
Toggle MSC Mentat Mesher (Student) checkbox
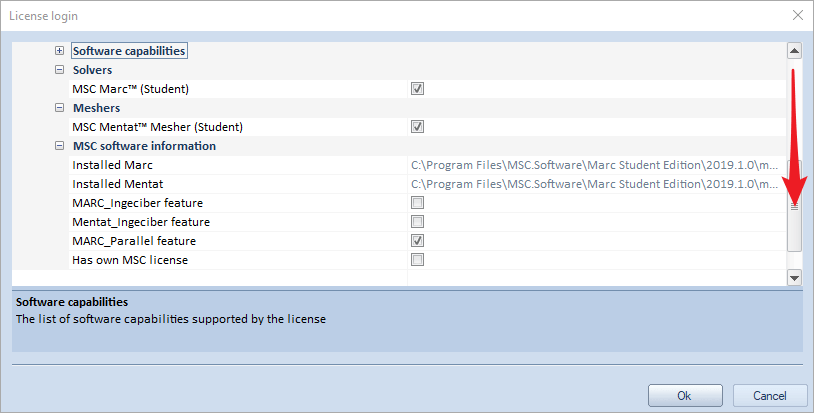coord(418,127)
